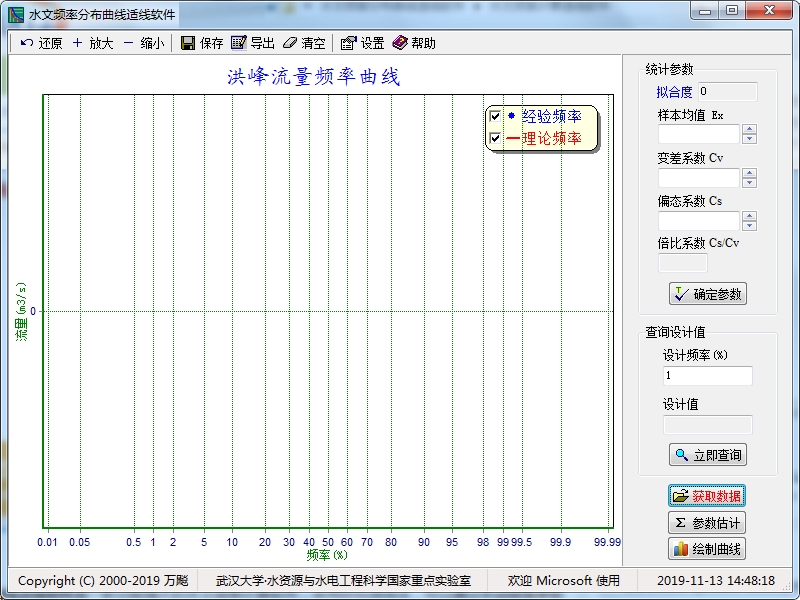The width and height of the screenshot is (800, 600).
Task: Toggle the 经验频率 legend checkbox
Action: point(494,117)
